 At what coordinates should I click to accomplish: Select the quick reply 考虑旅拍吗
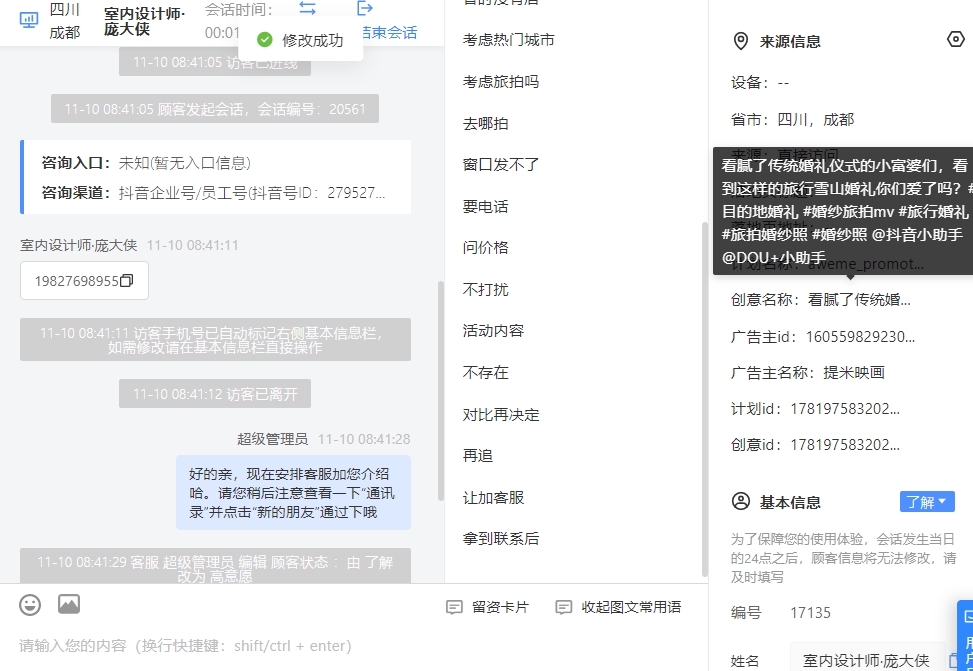pos(501,82)
